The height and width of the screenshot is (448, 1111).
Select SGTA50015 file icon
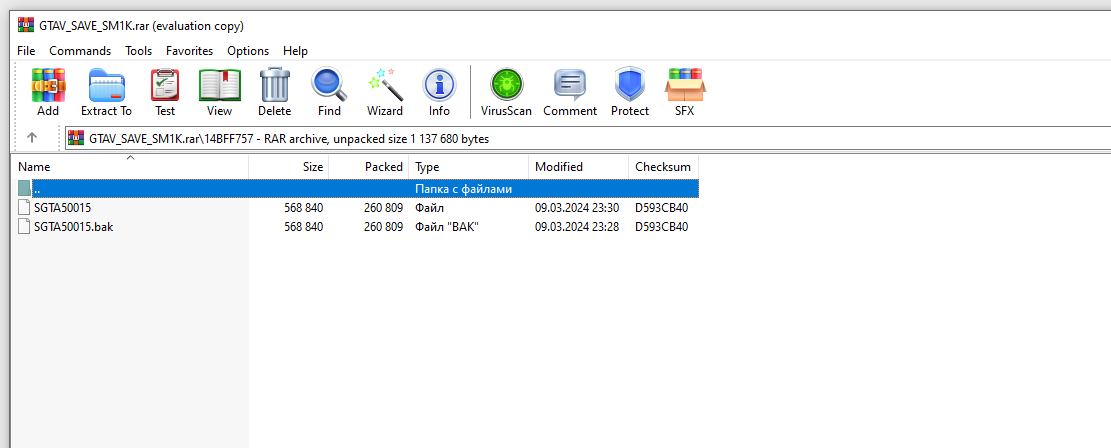(25, 208)
